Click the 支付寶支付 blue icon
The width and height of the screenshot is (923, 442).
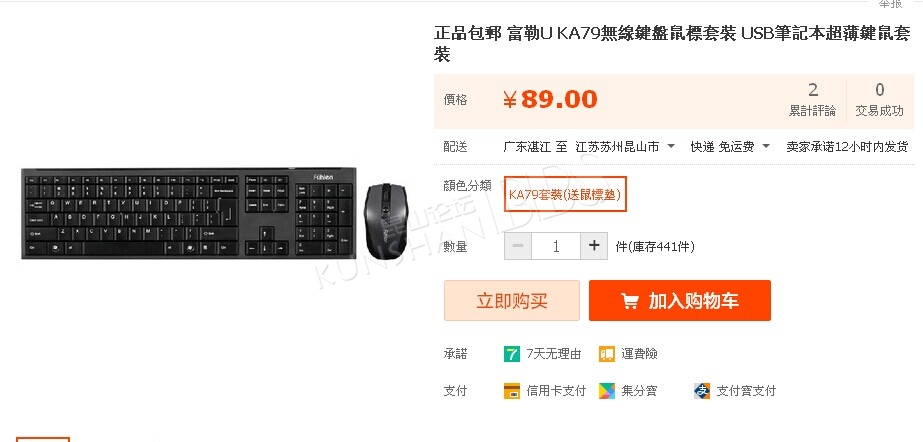(702, 391)
